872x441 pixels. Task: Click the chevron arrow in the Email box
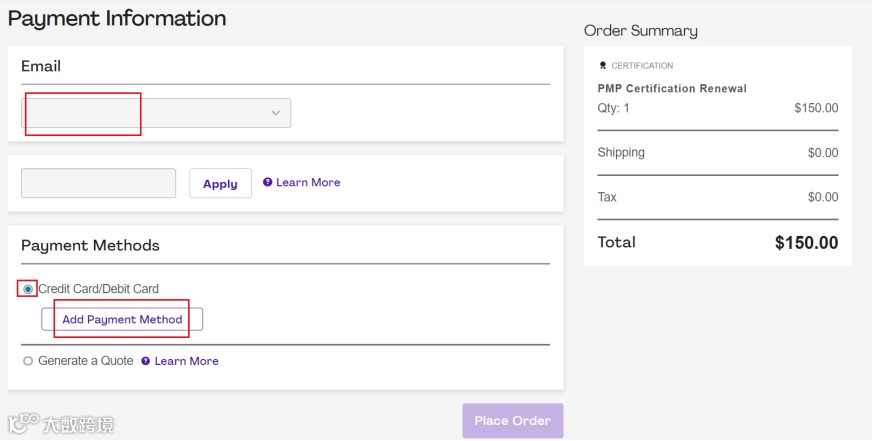pos(276,113)
